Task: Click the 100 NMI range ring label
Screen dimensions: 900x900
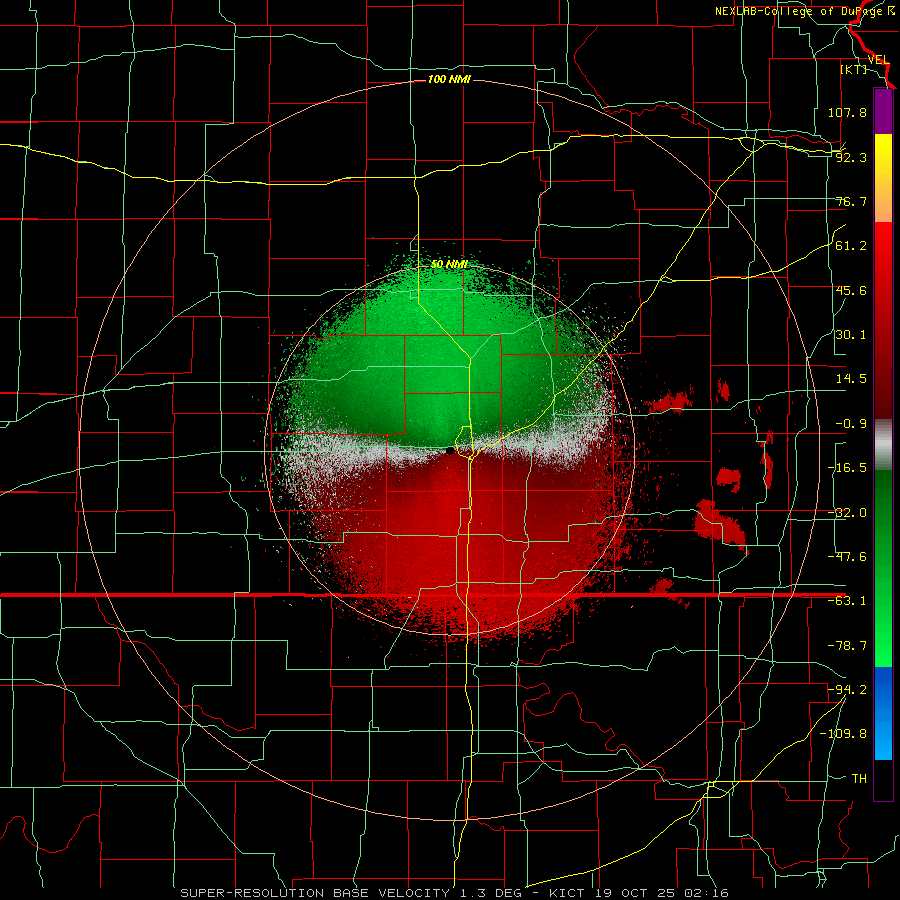Action: [x=449, y=79]
